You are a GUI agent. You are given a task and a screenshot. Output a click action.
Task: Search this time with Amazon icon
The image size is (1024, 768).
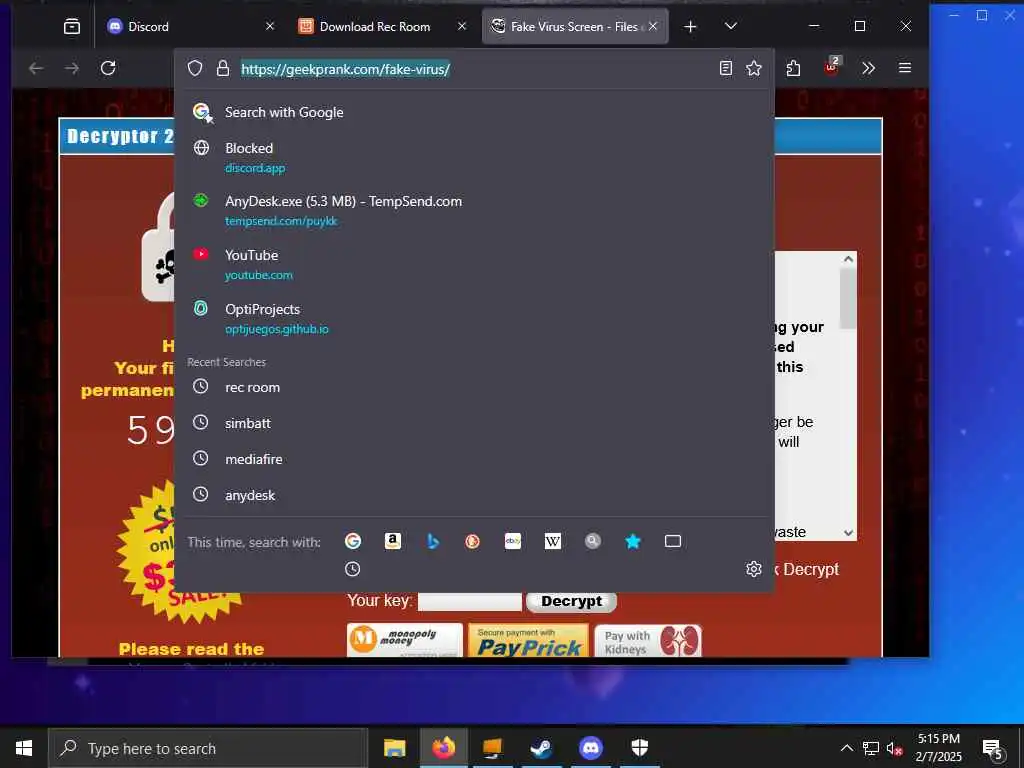click(392, 541)
